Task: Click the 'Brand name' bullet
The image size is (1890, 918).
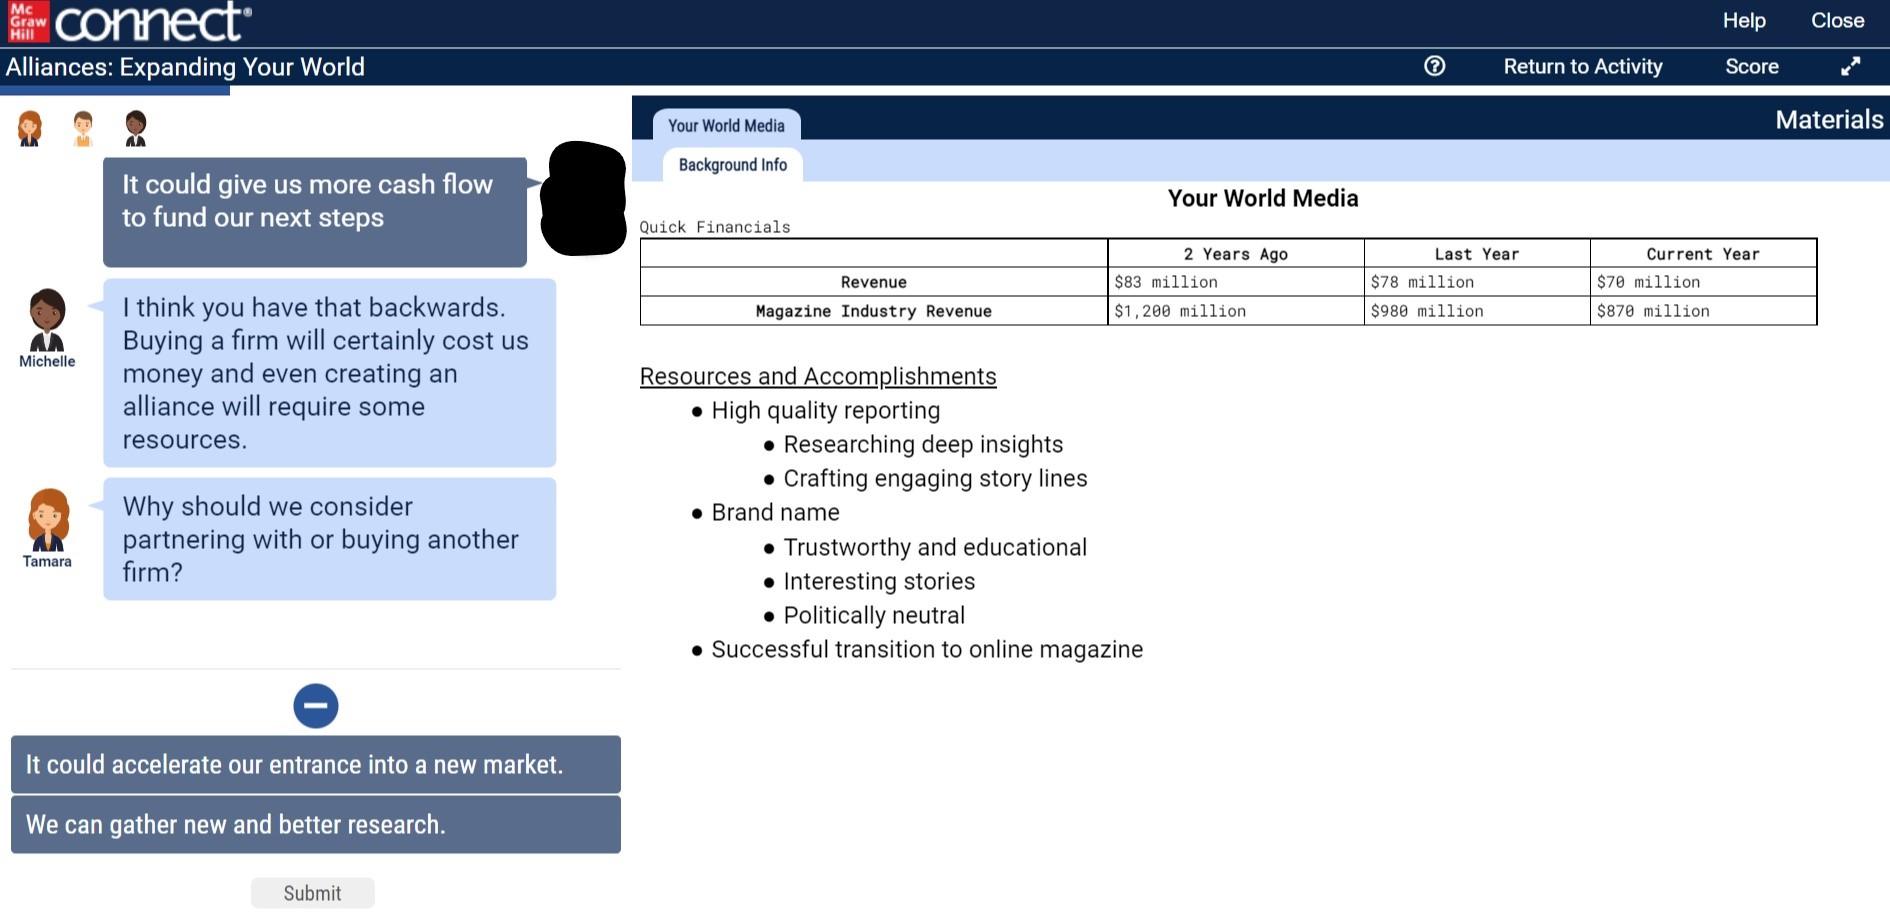Action: click(x=775, y=512)
